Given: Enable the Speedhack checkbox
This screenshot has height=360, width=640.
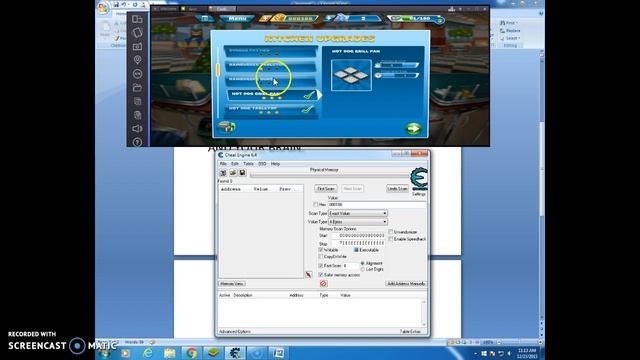Looking at the screenshot, I should (x=391, y=239).
